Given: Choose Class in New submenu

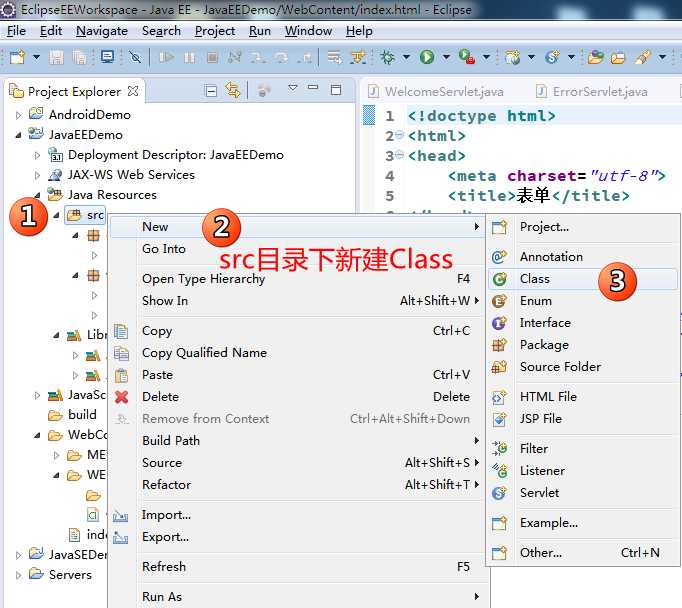Looking at the screenshot, I should click(x=583, y=279).
